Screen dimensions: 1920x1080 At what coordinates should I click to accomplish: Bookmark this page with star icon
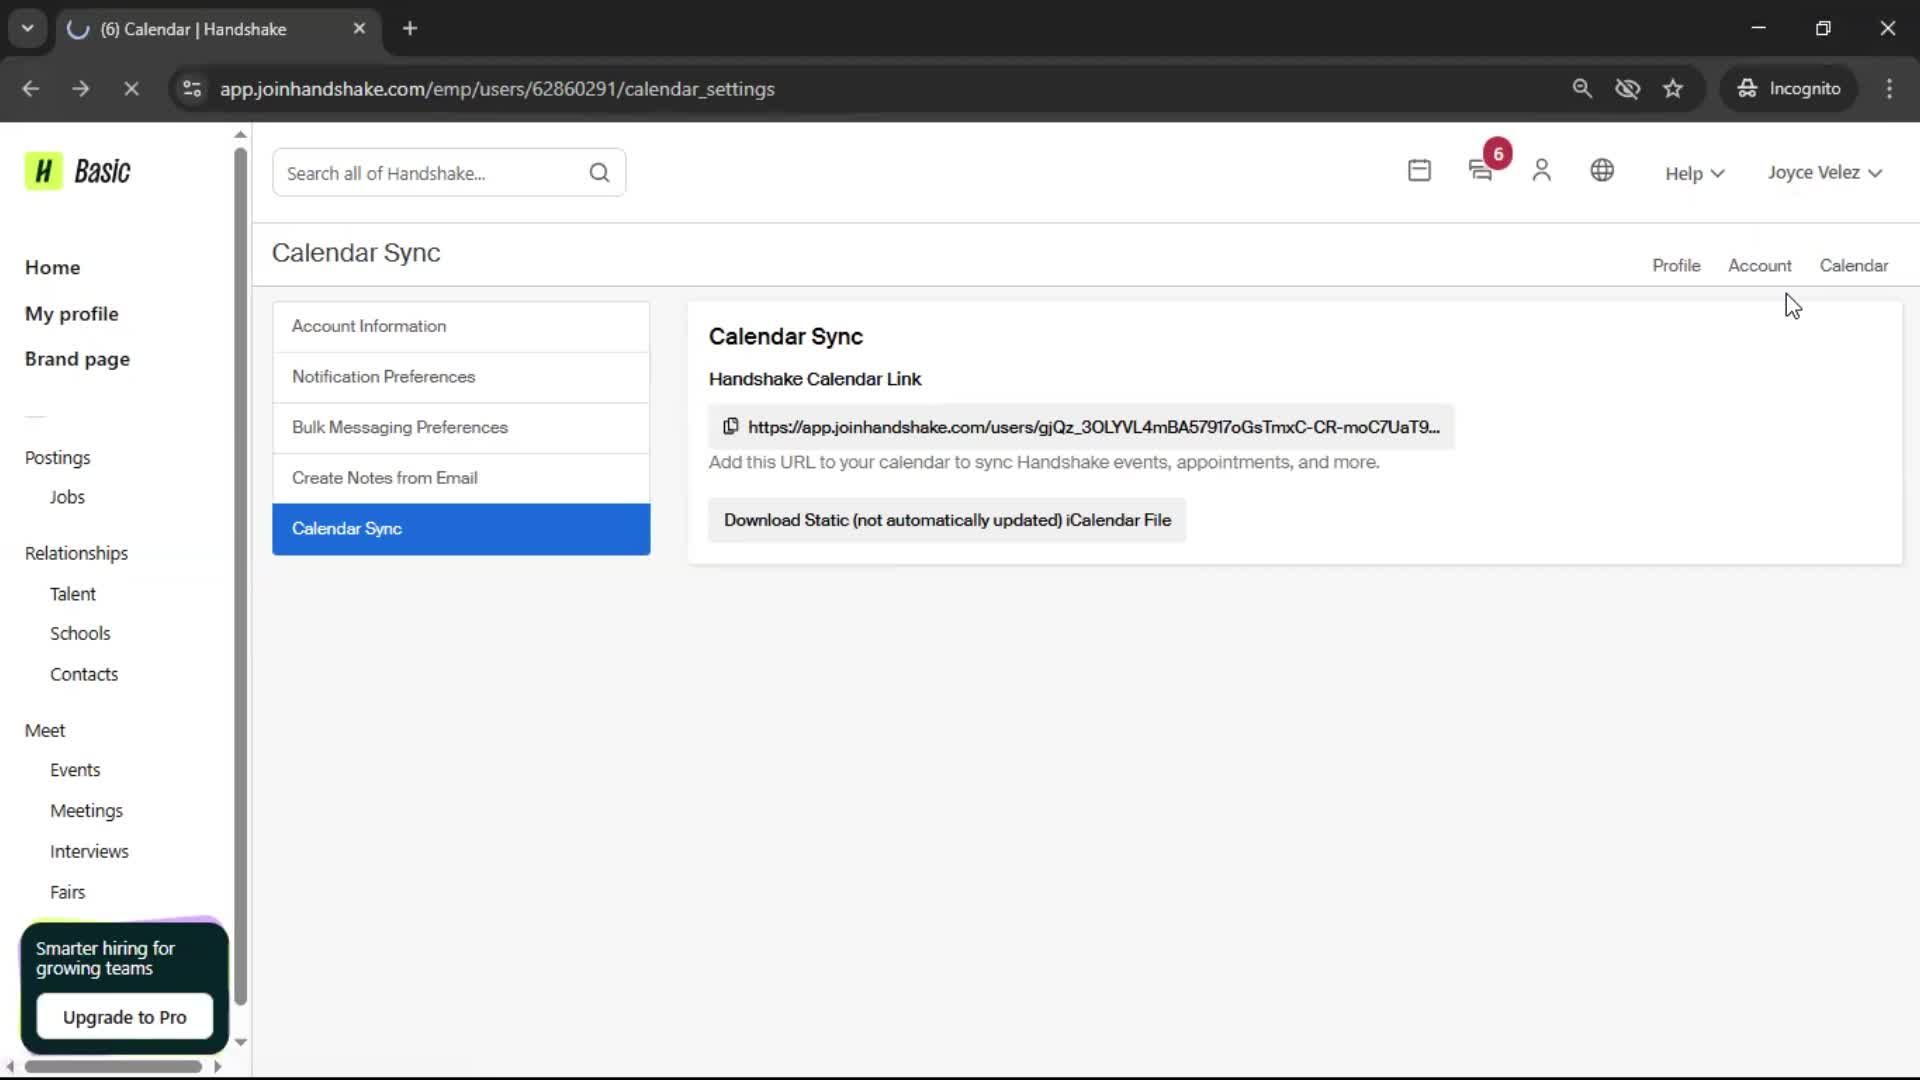[x=1673, y=89]
